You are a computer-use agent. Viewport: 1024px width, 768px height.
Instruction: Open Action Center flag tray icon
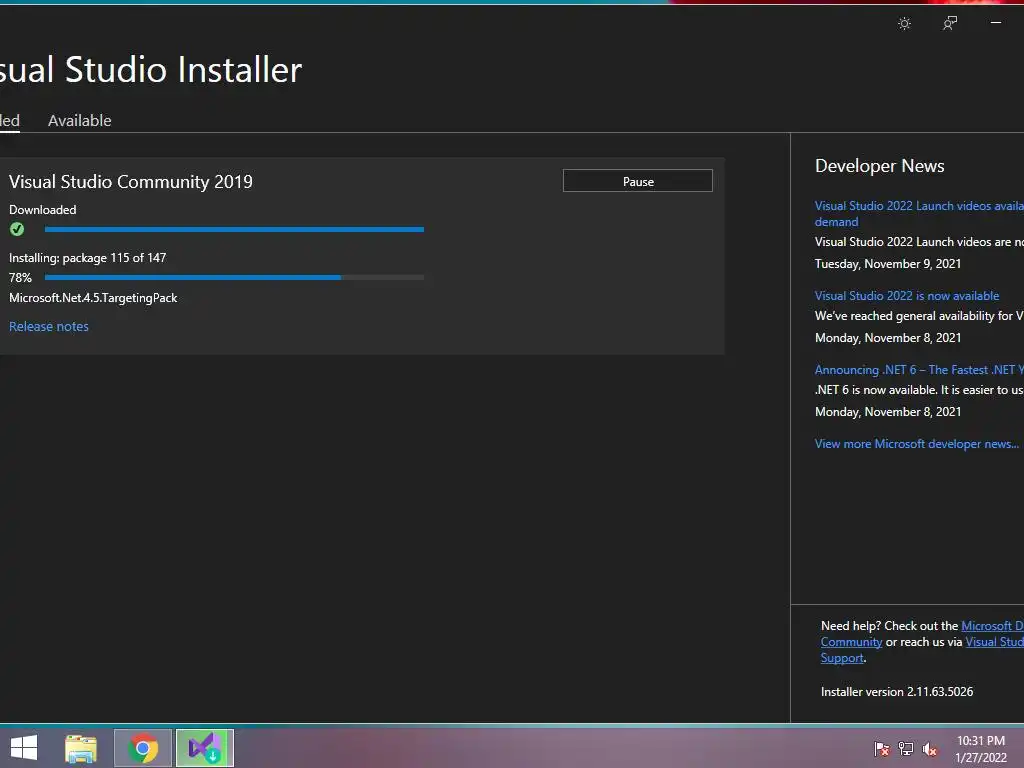click(x=882, y=748)
